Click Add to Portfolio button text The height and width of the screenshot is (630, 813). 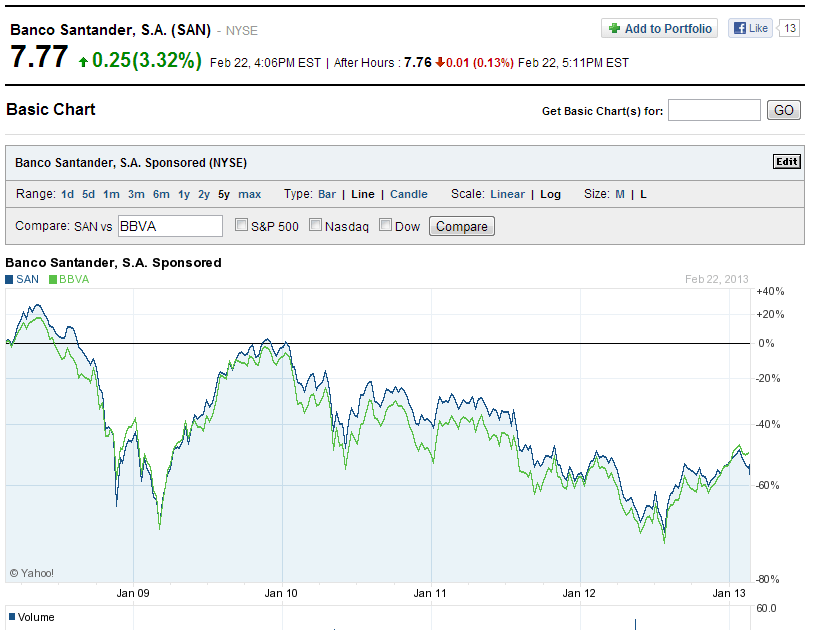tap(668, 29)
